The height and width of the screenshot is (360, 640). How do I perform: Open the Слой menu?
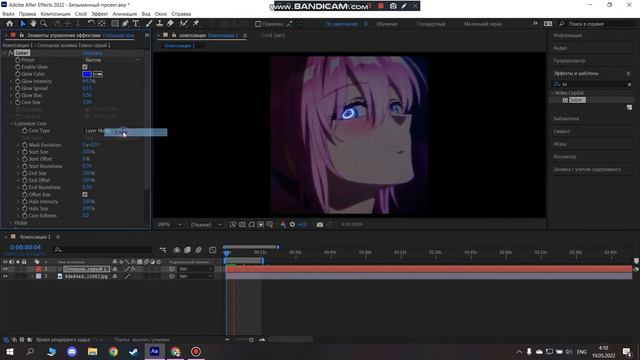click(80, 14)
